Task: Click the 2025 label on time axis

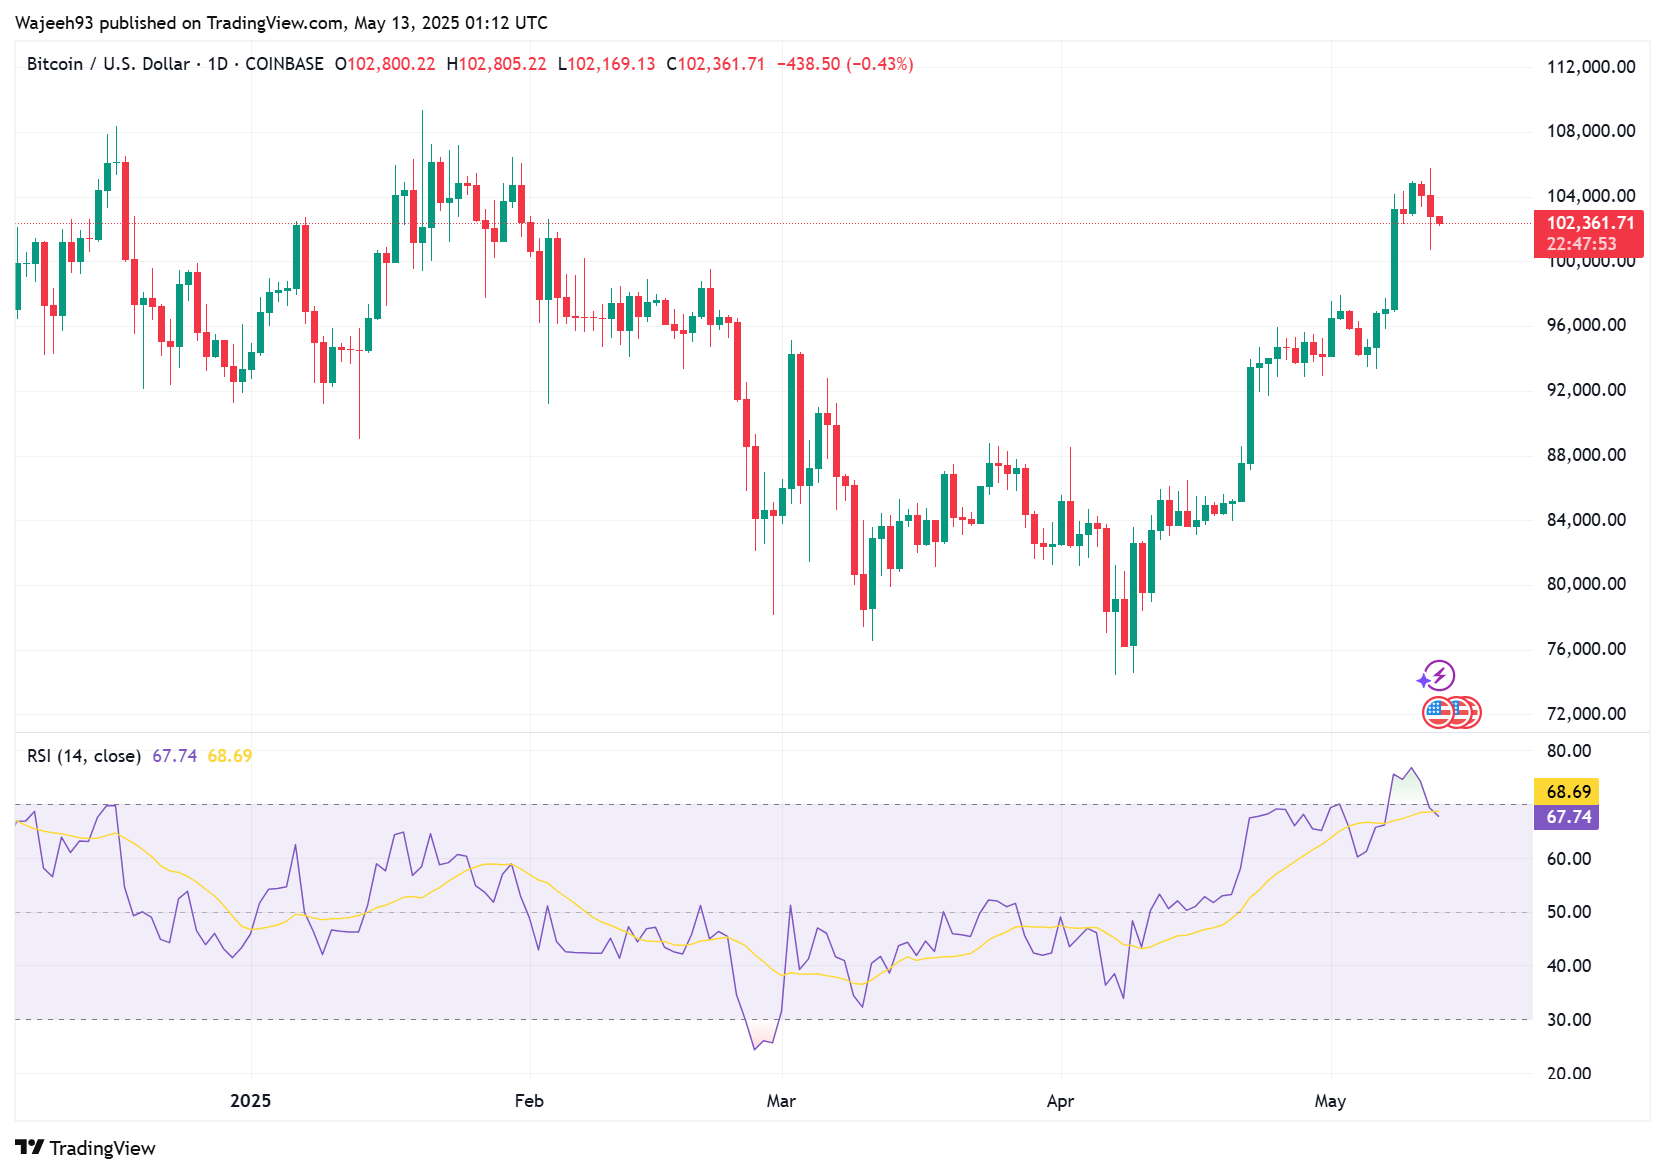Action: coord(250,1100)
